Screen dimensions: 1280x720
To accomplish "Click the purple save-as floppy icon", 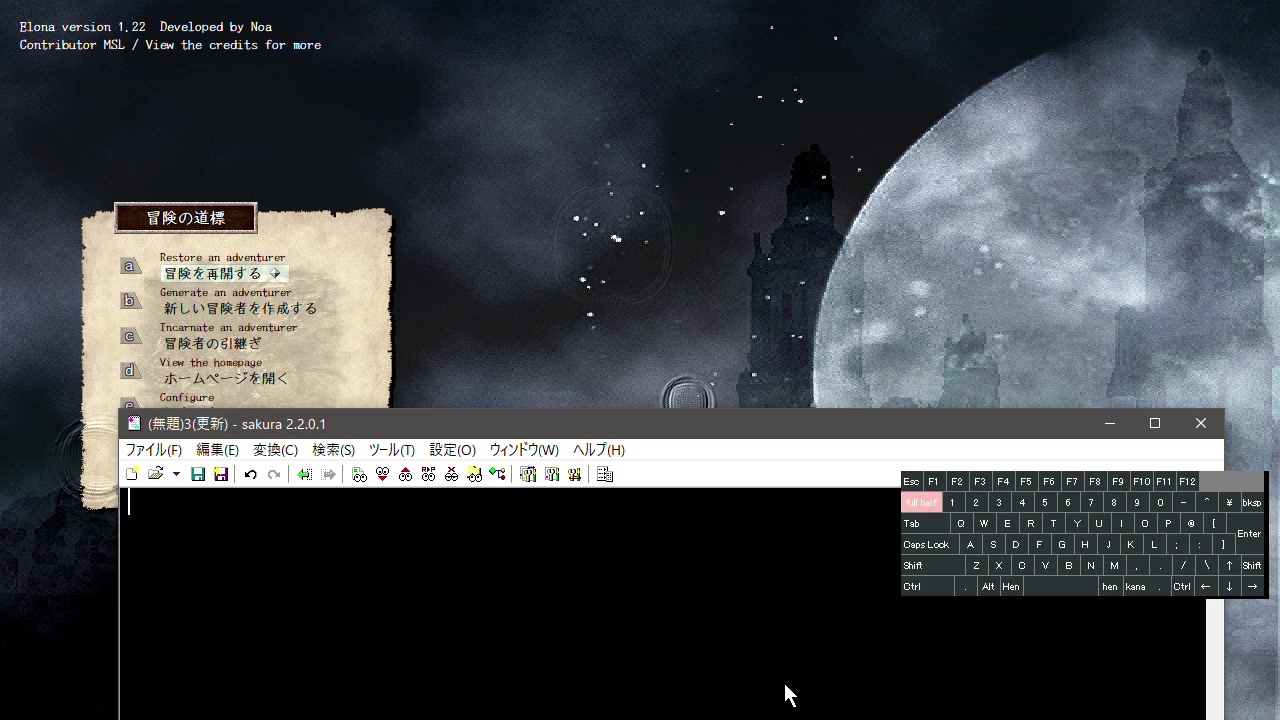I will [x=221, y=475].
